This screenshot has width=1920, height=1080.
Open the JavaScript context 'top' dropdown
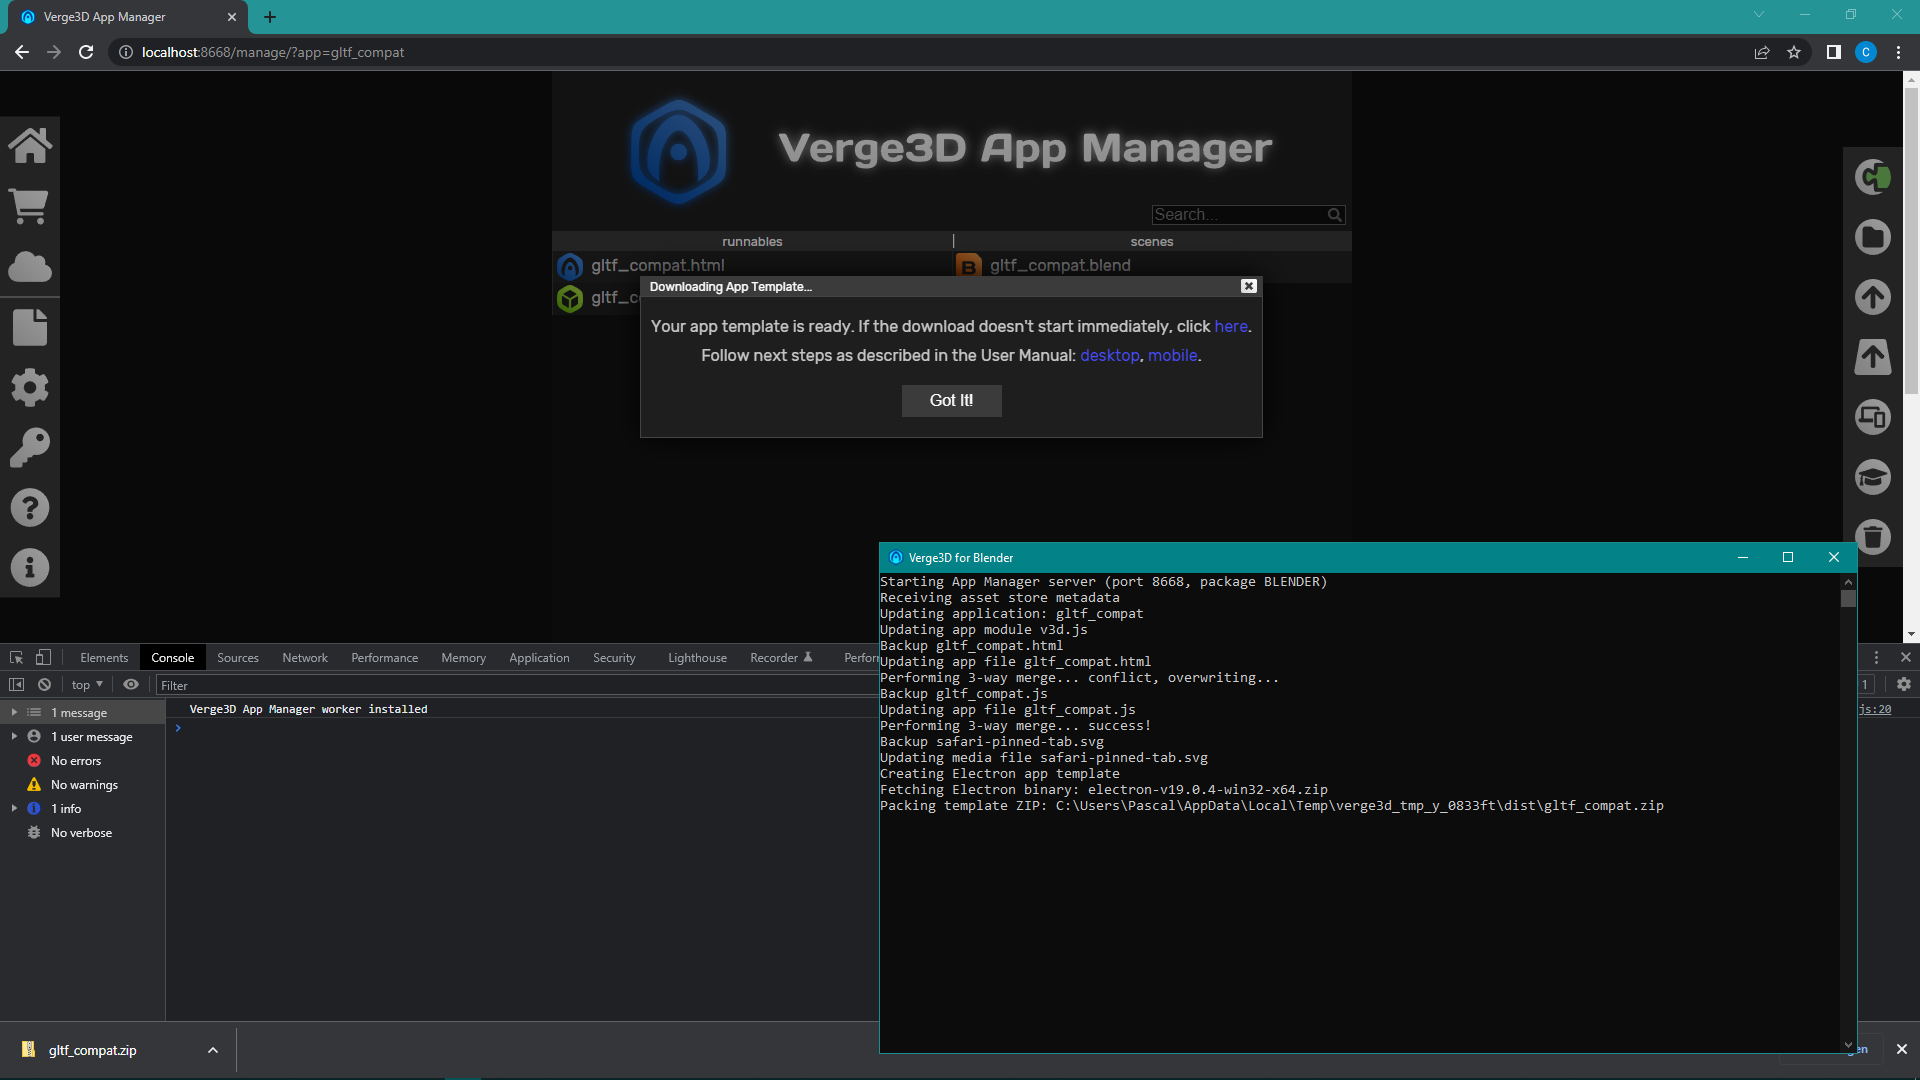pos(87,685)
